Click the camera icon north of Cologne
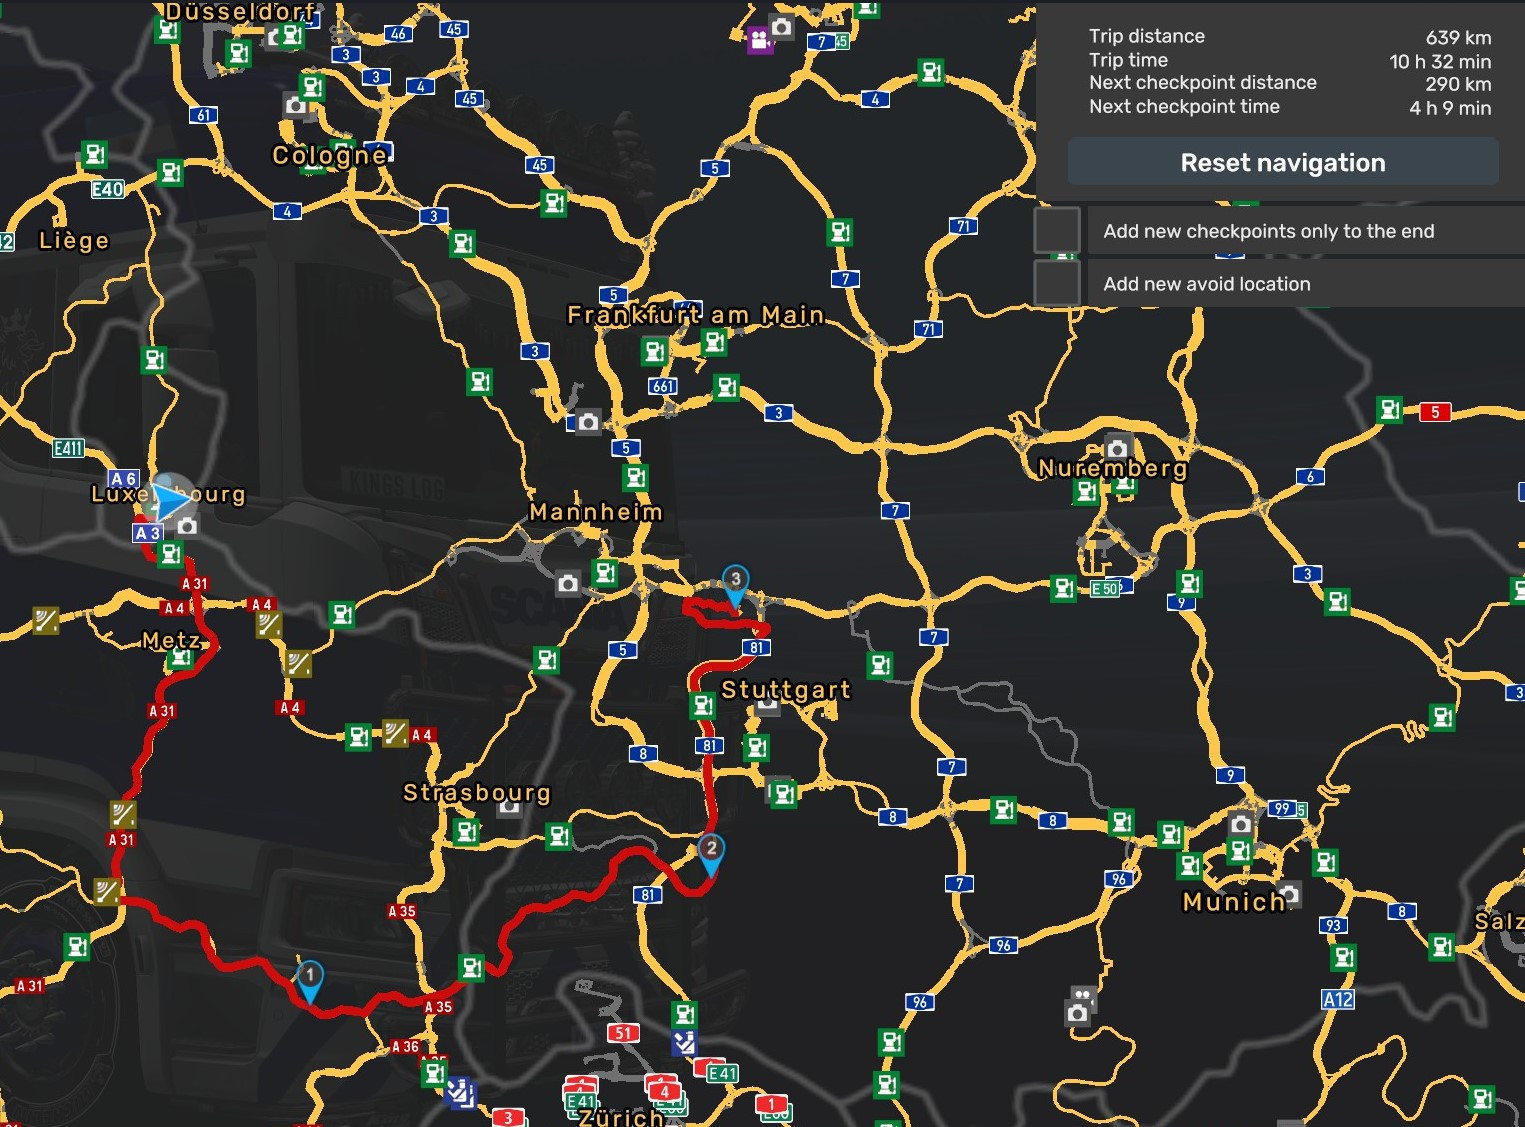The width and height of the screenshot is (1525, 1127). click(296, 105)
